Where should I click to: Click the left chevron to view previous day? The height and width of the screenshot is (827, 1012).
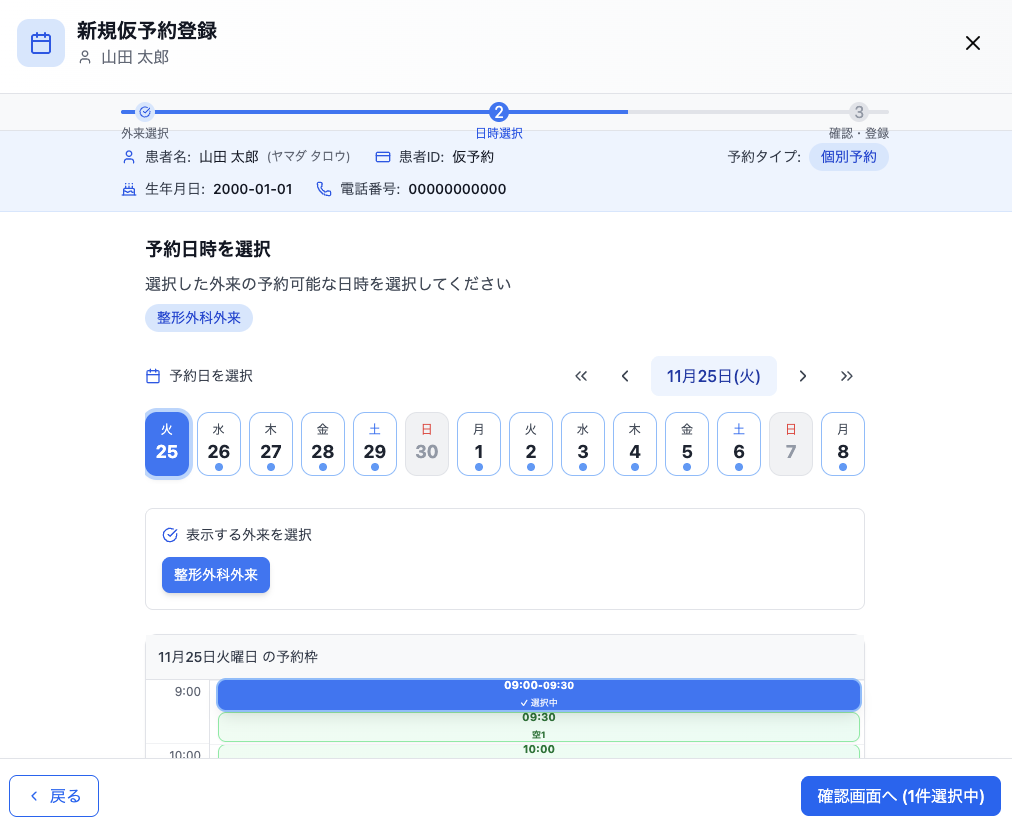pos(625,376)
